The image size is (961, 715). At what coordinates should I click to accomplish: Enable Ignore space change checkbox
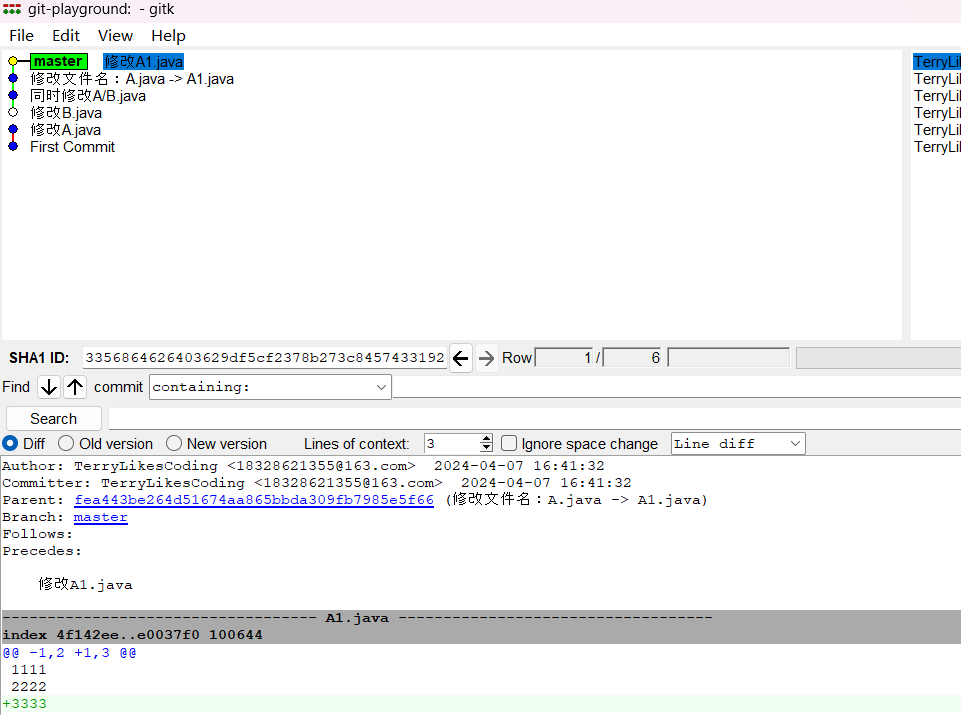[x=509, y=444]
